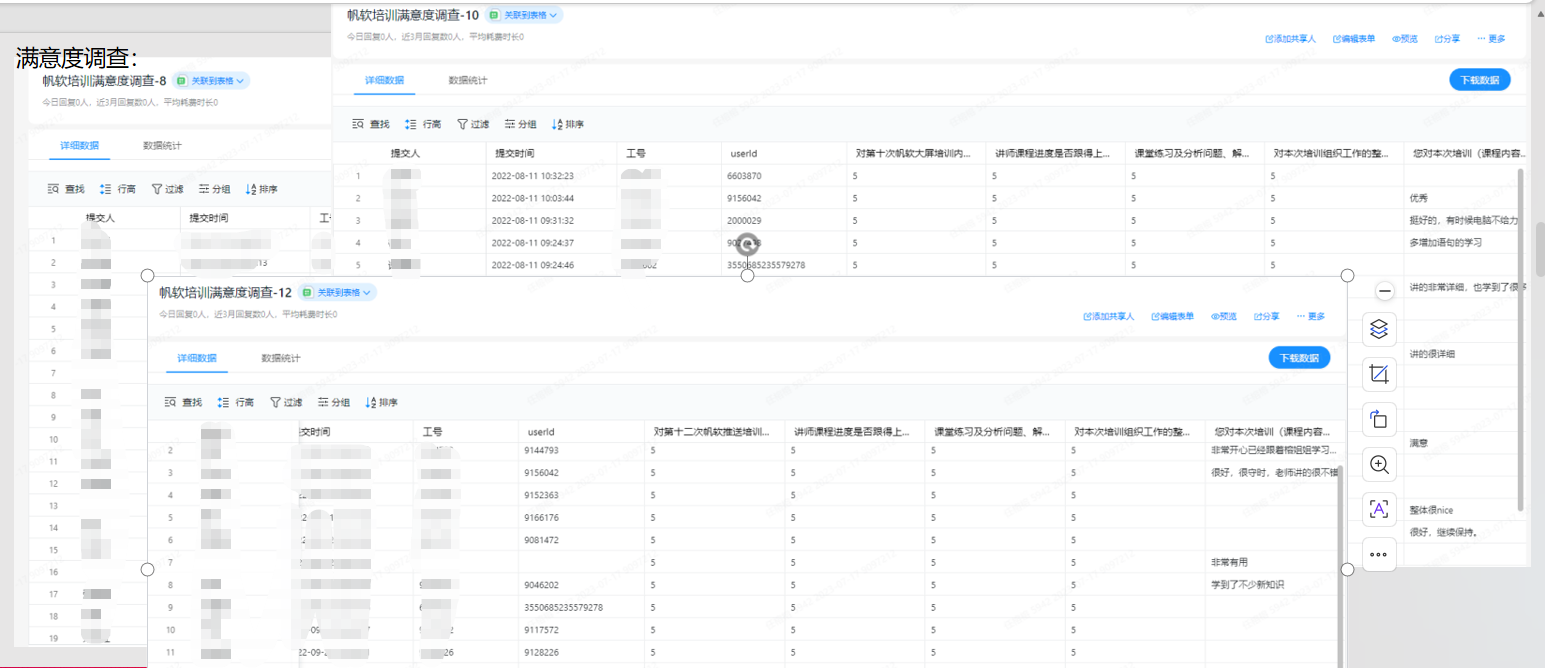This screenshot has height=668, width=1545.
Task: Open the layer order tool in image toolbar
Action: [x=1379, y=328]
